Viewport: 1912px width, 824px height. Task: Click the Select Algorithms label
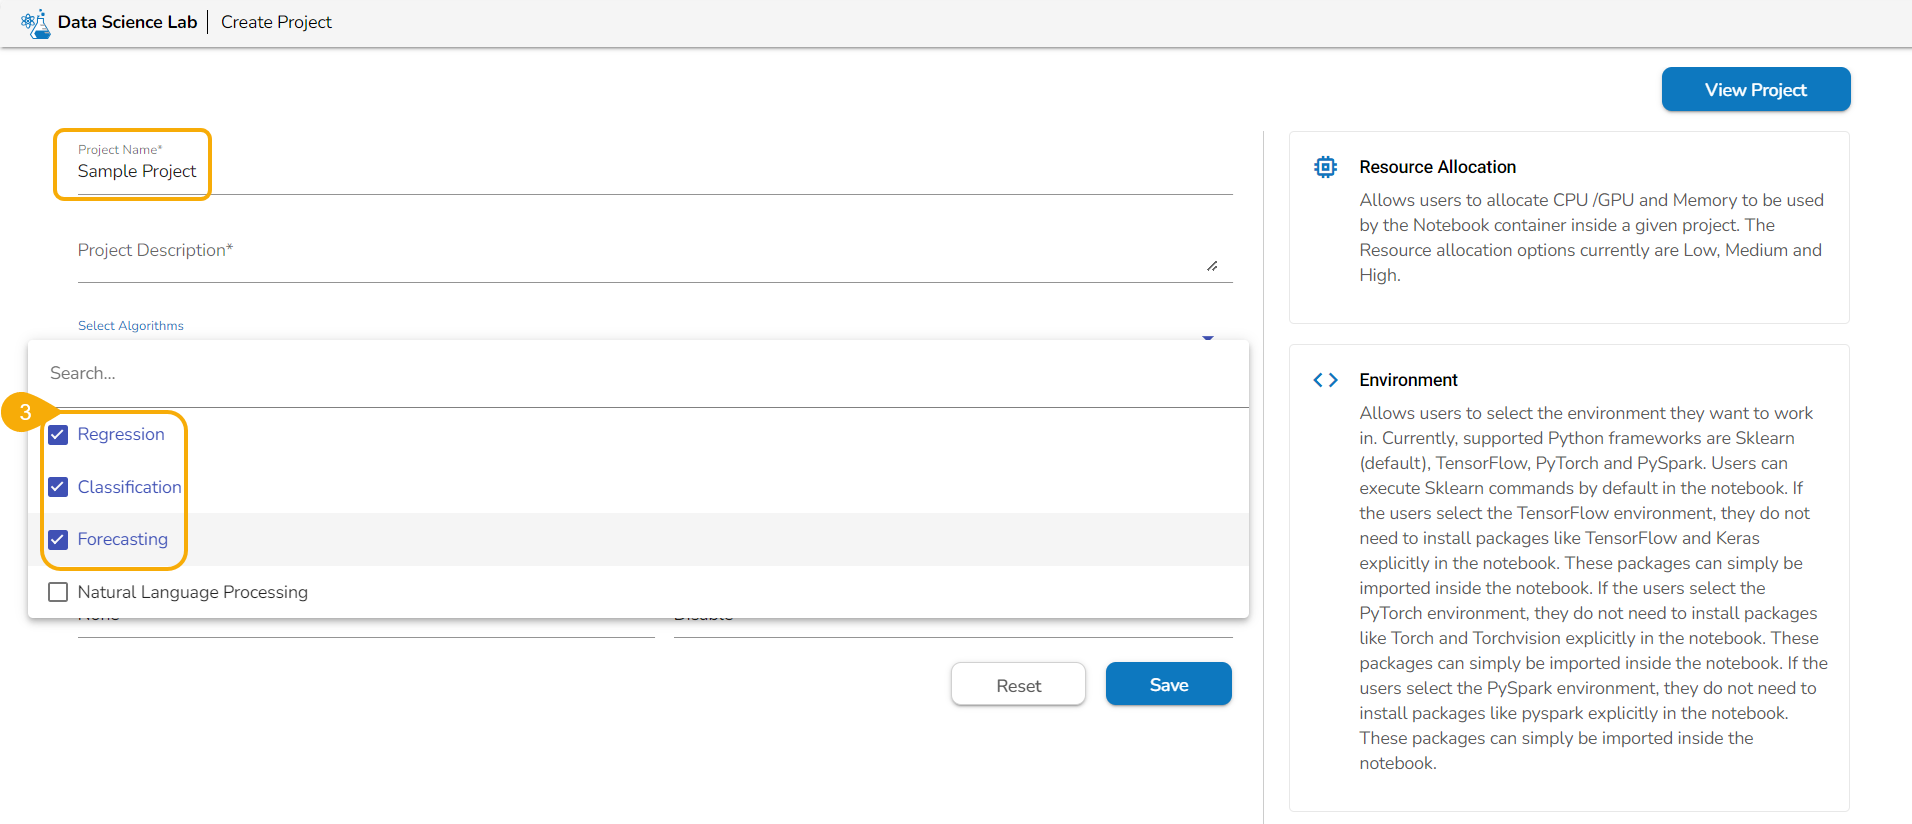pos(131,326)
